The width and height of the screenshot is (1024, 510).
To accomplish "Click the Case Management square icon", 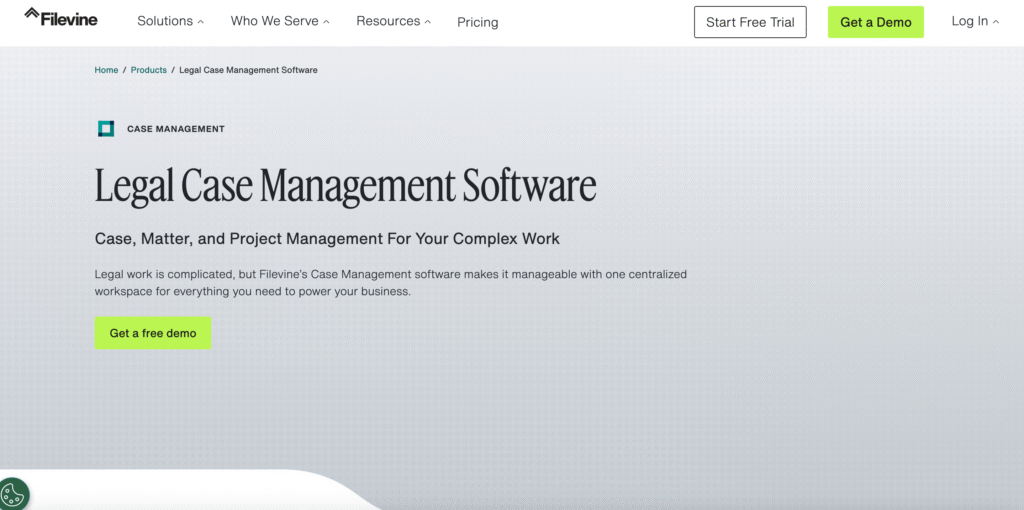I will (106, 129).
